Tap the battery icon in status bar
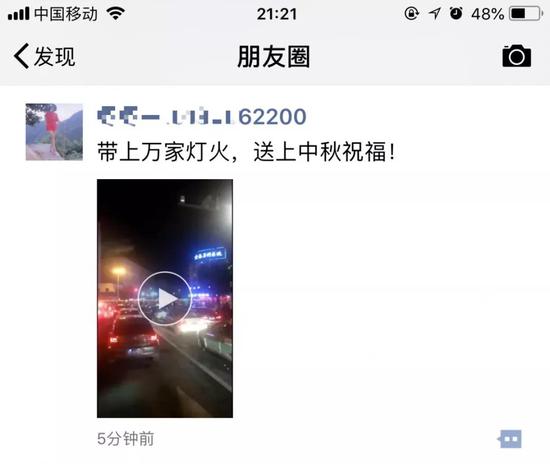The height and width of the screenshot is (464, 550). (526, 14)
